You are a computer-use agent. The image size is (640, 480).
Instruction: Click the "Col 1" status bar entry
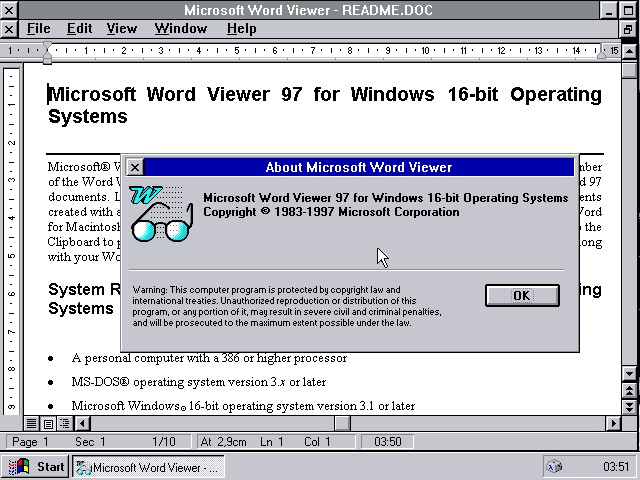317,442
